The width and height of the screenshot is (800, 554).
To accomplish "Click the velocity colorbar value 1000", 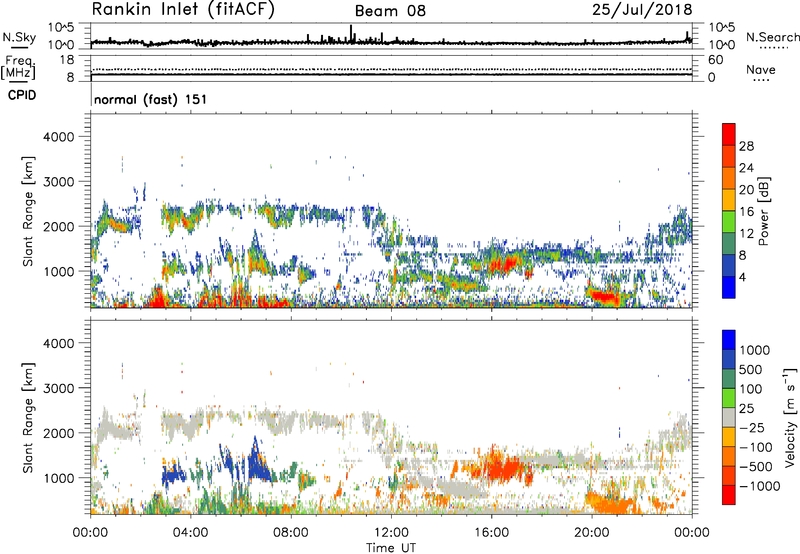I will tap(755, 350).
